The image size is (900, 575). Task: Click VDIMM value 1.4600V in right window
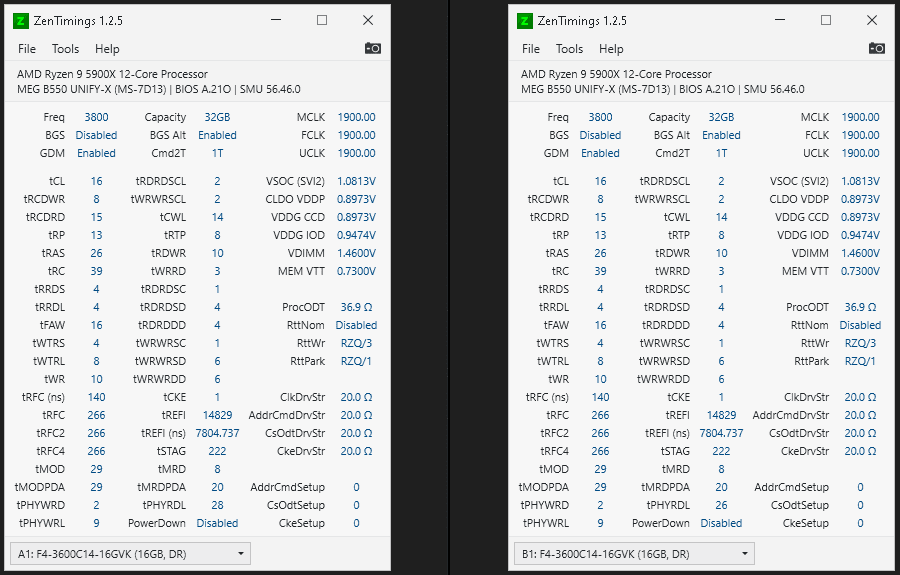[860, 253]
